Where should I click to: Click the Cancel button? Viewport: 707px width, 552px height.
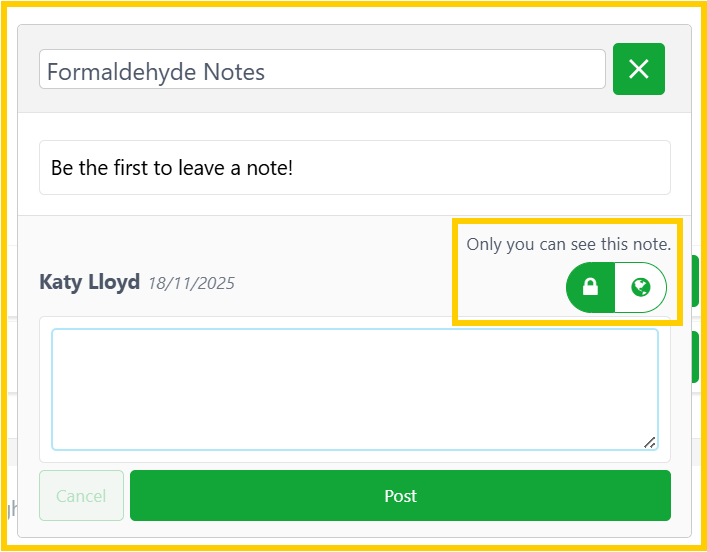(x=81, y=496)
